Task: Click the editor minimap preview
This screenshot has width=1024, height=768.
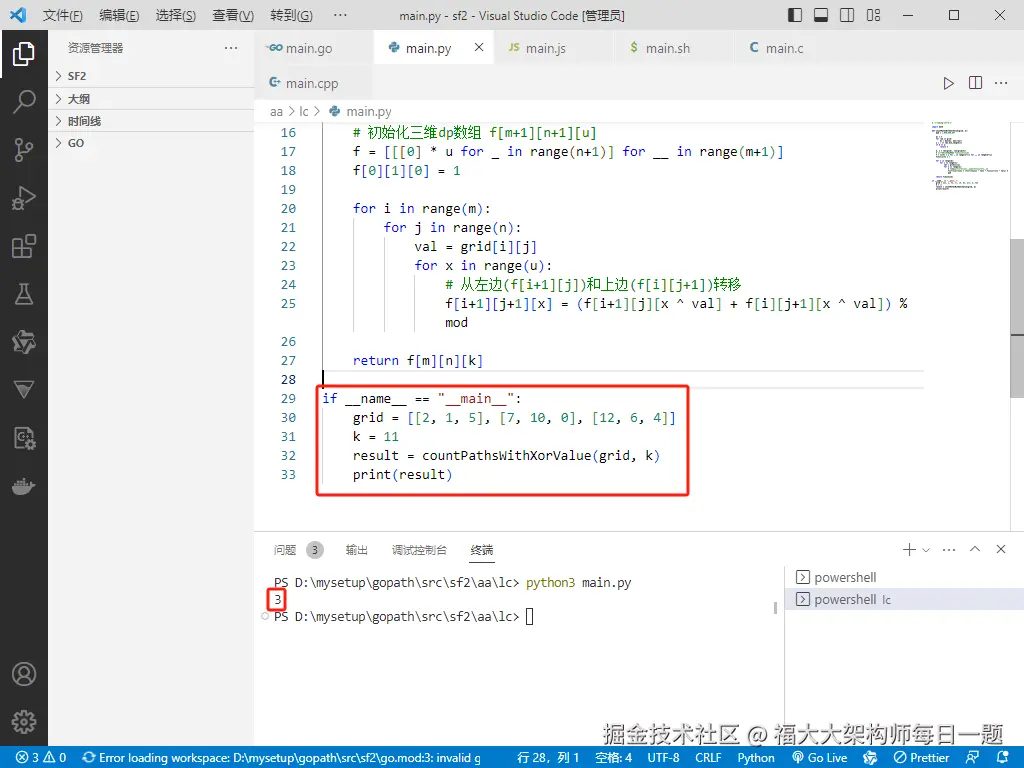Action: pos(970,156)
